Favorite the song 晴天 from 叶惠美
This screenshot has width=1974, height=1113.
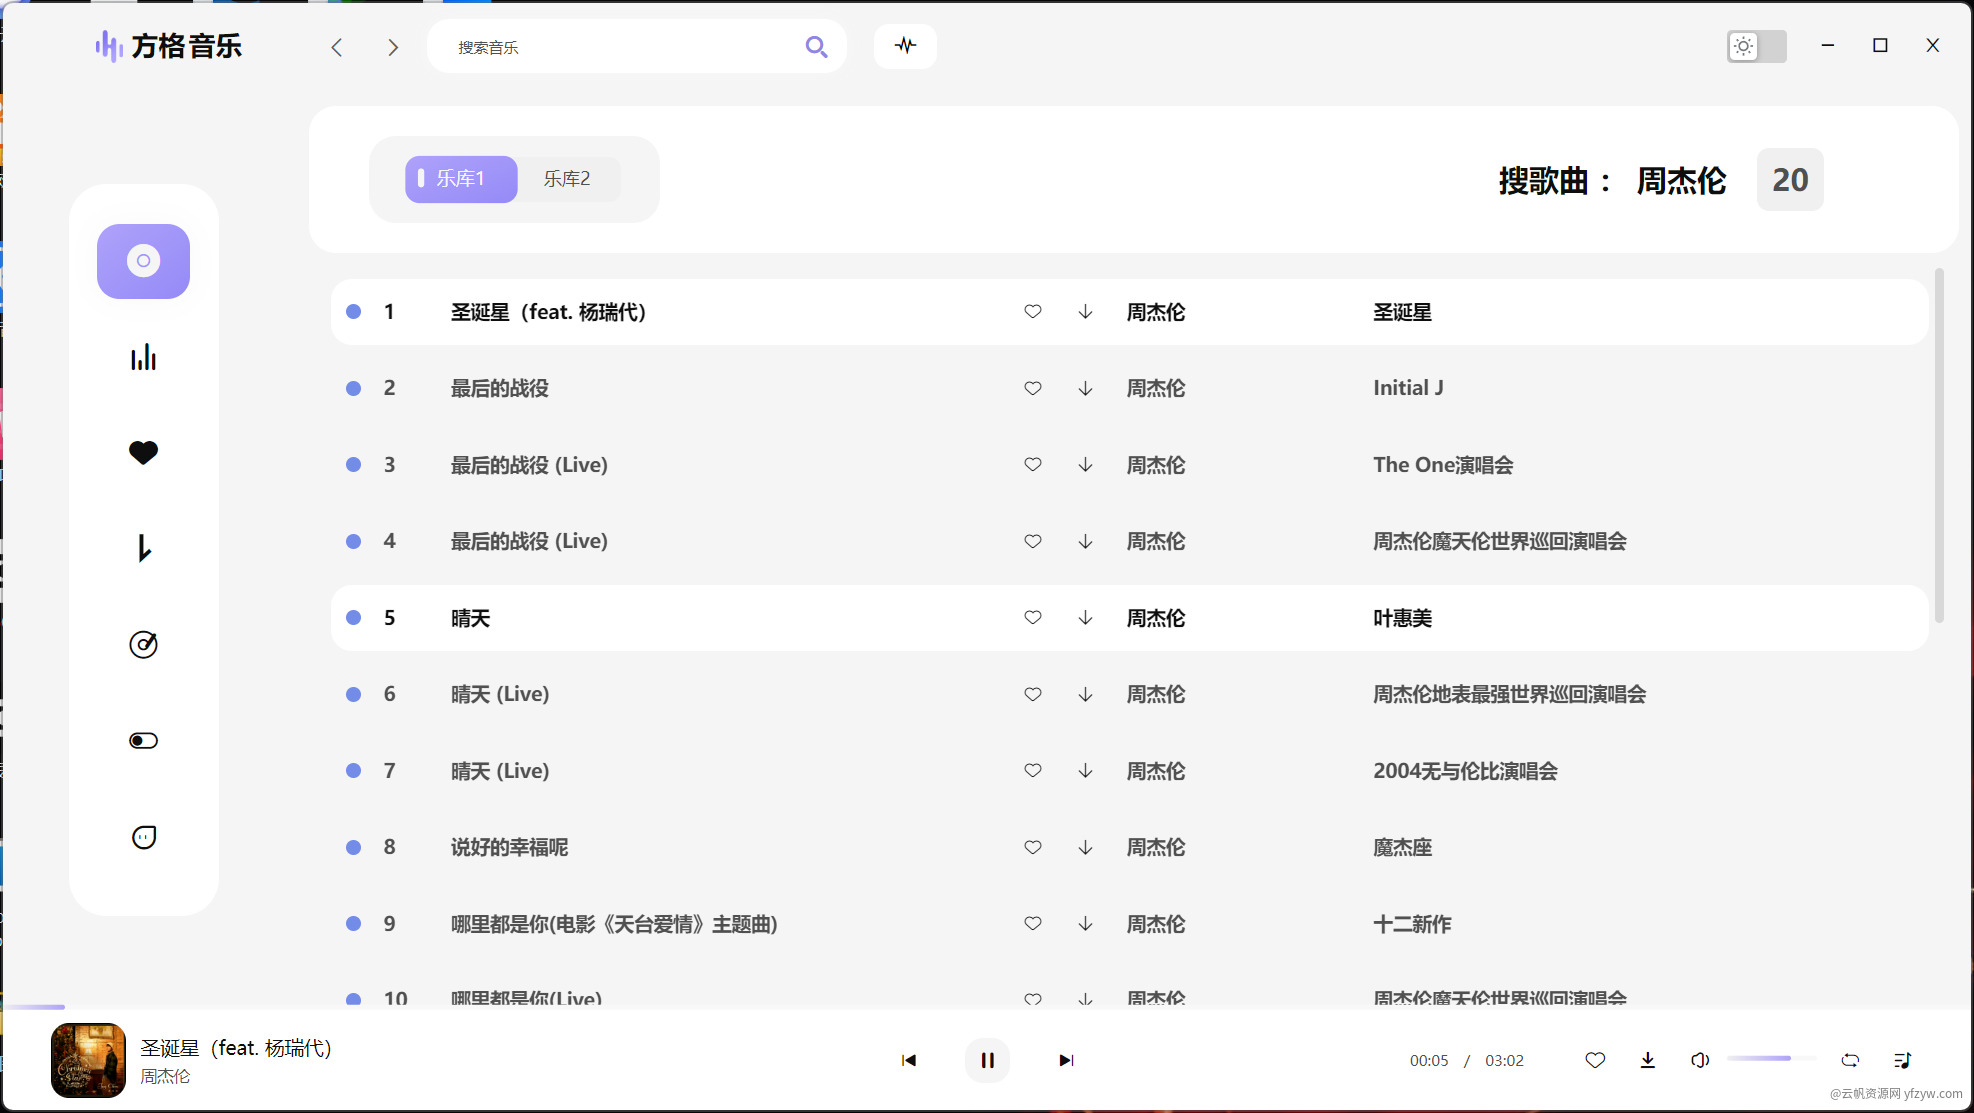pos(1033,618)
